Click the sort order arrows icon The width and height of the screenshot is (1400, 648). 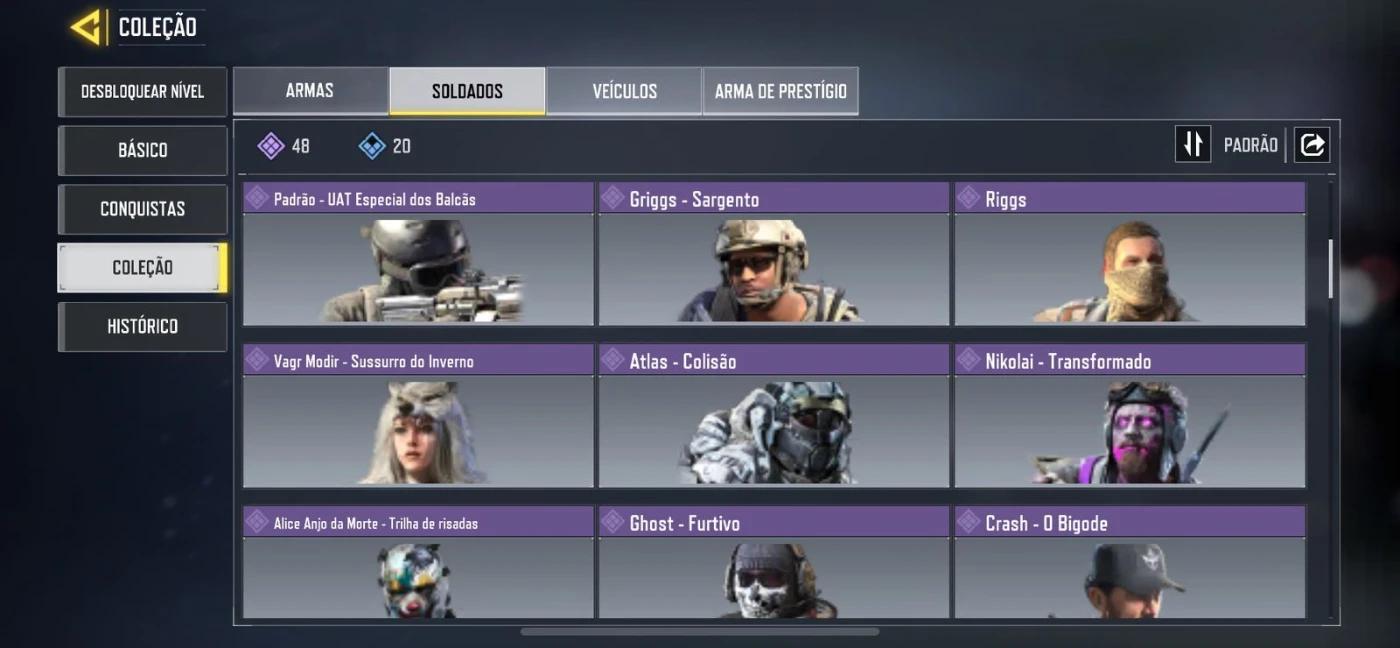1193,144
